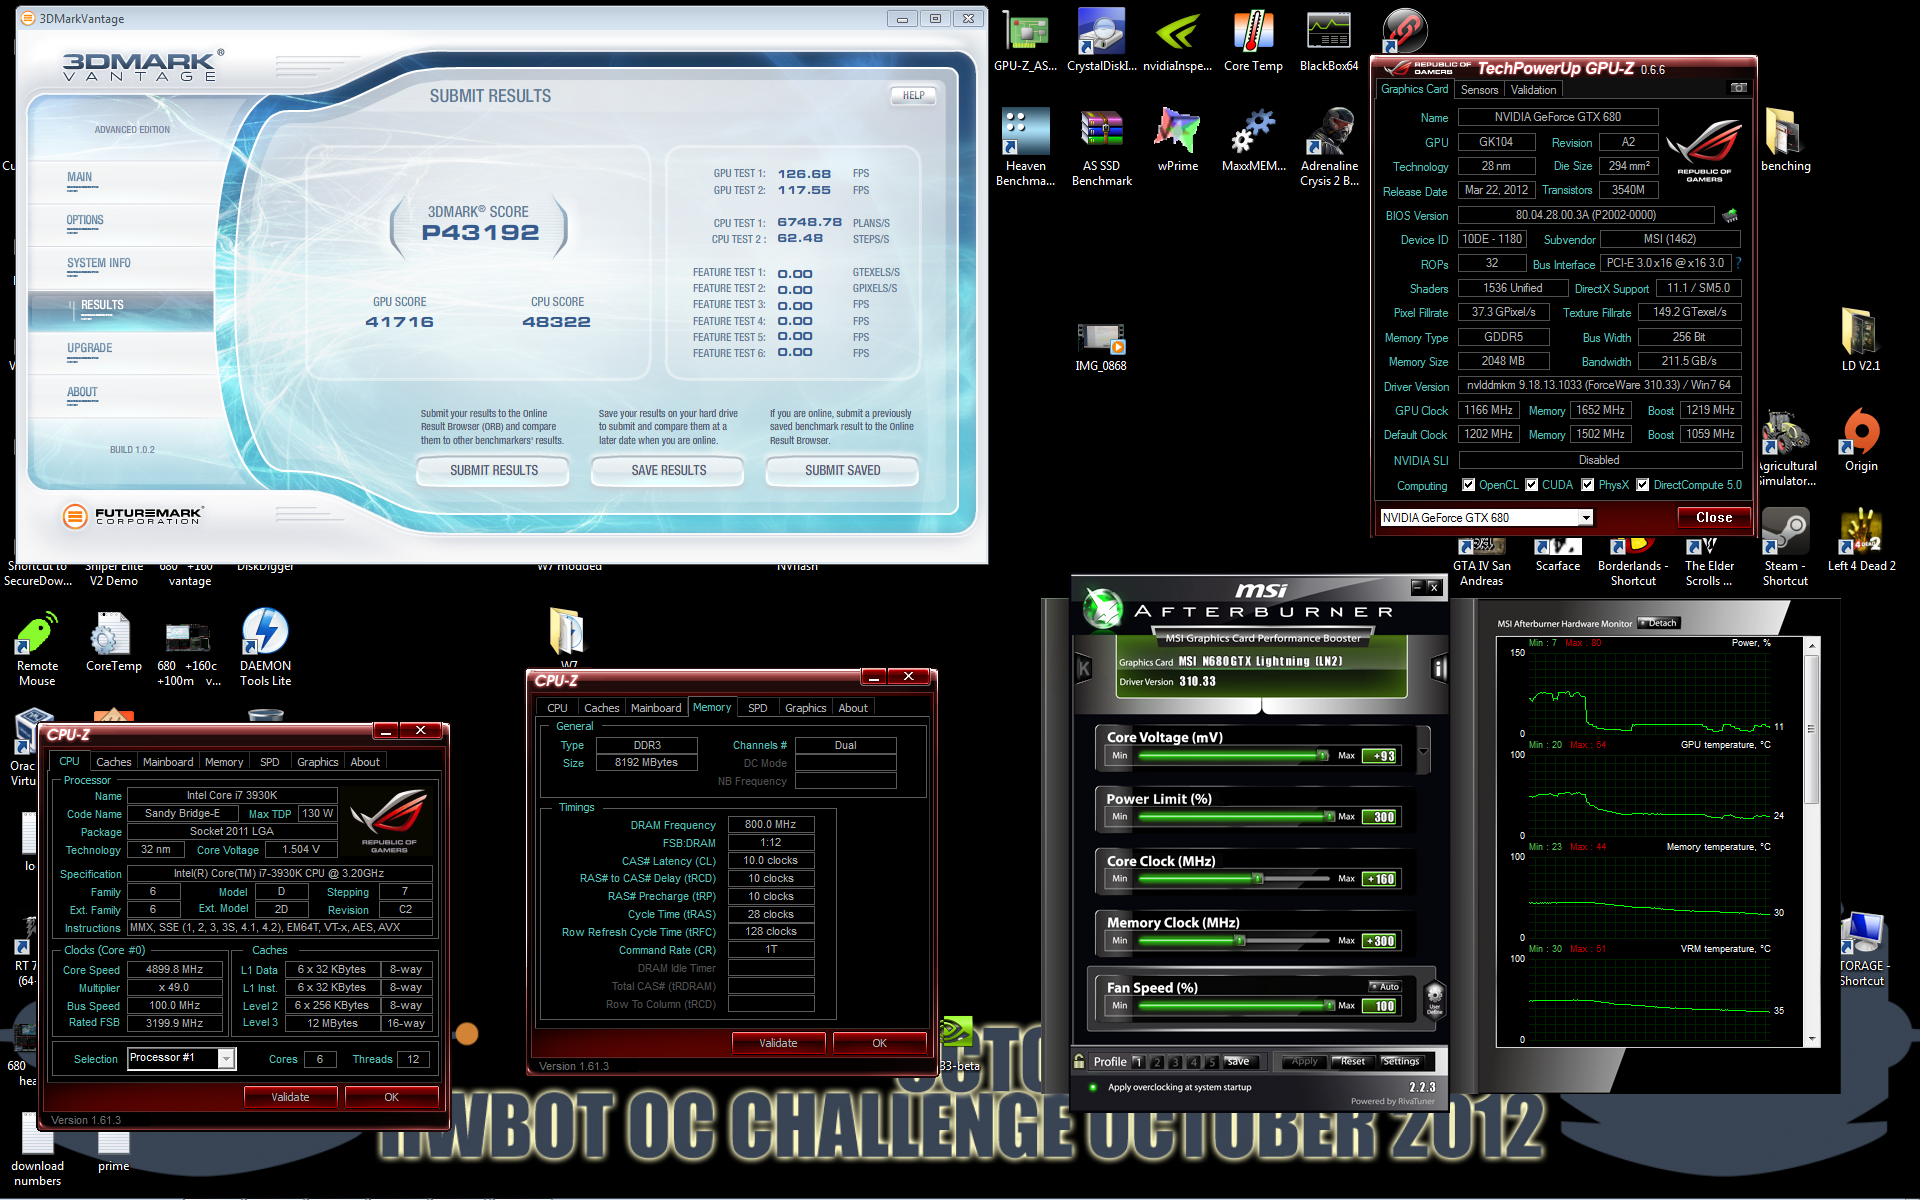Screen dimensions: 1920x1200
Task: Open the Afterburner info (i) side button
Action: point(1440,668)
